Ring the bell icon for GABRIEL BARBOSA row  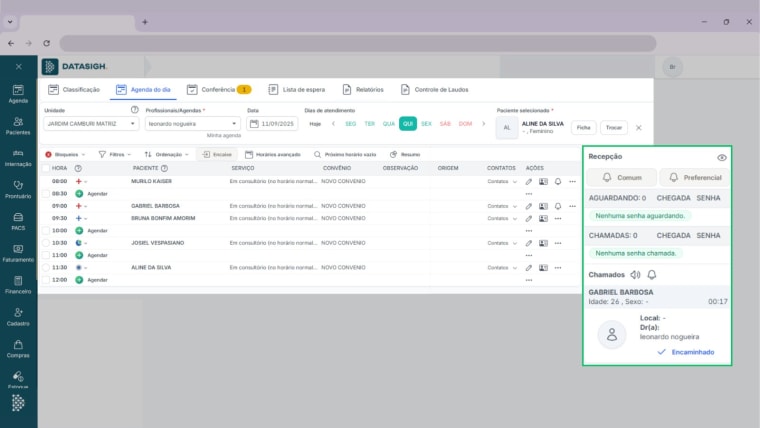(558, 206)
